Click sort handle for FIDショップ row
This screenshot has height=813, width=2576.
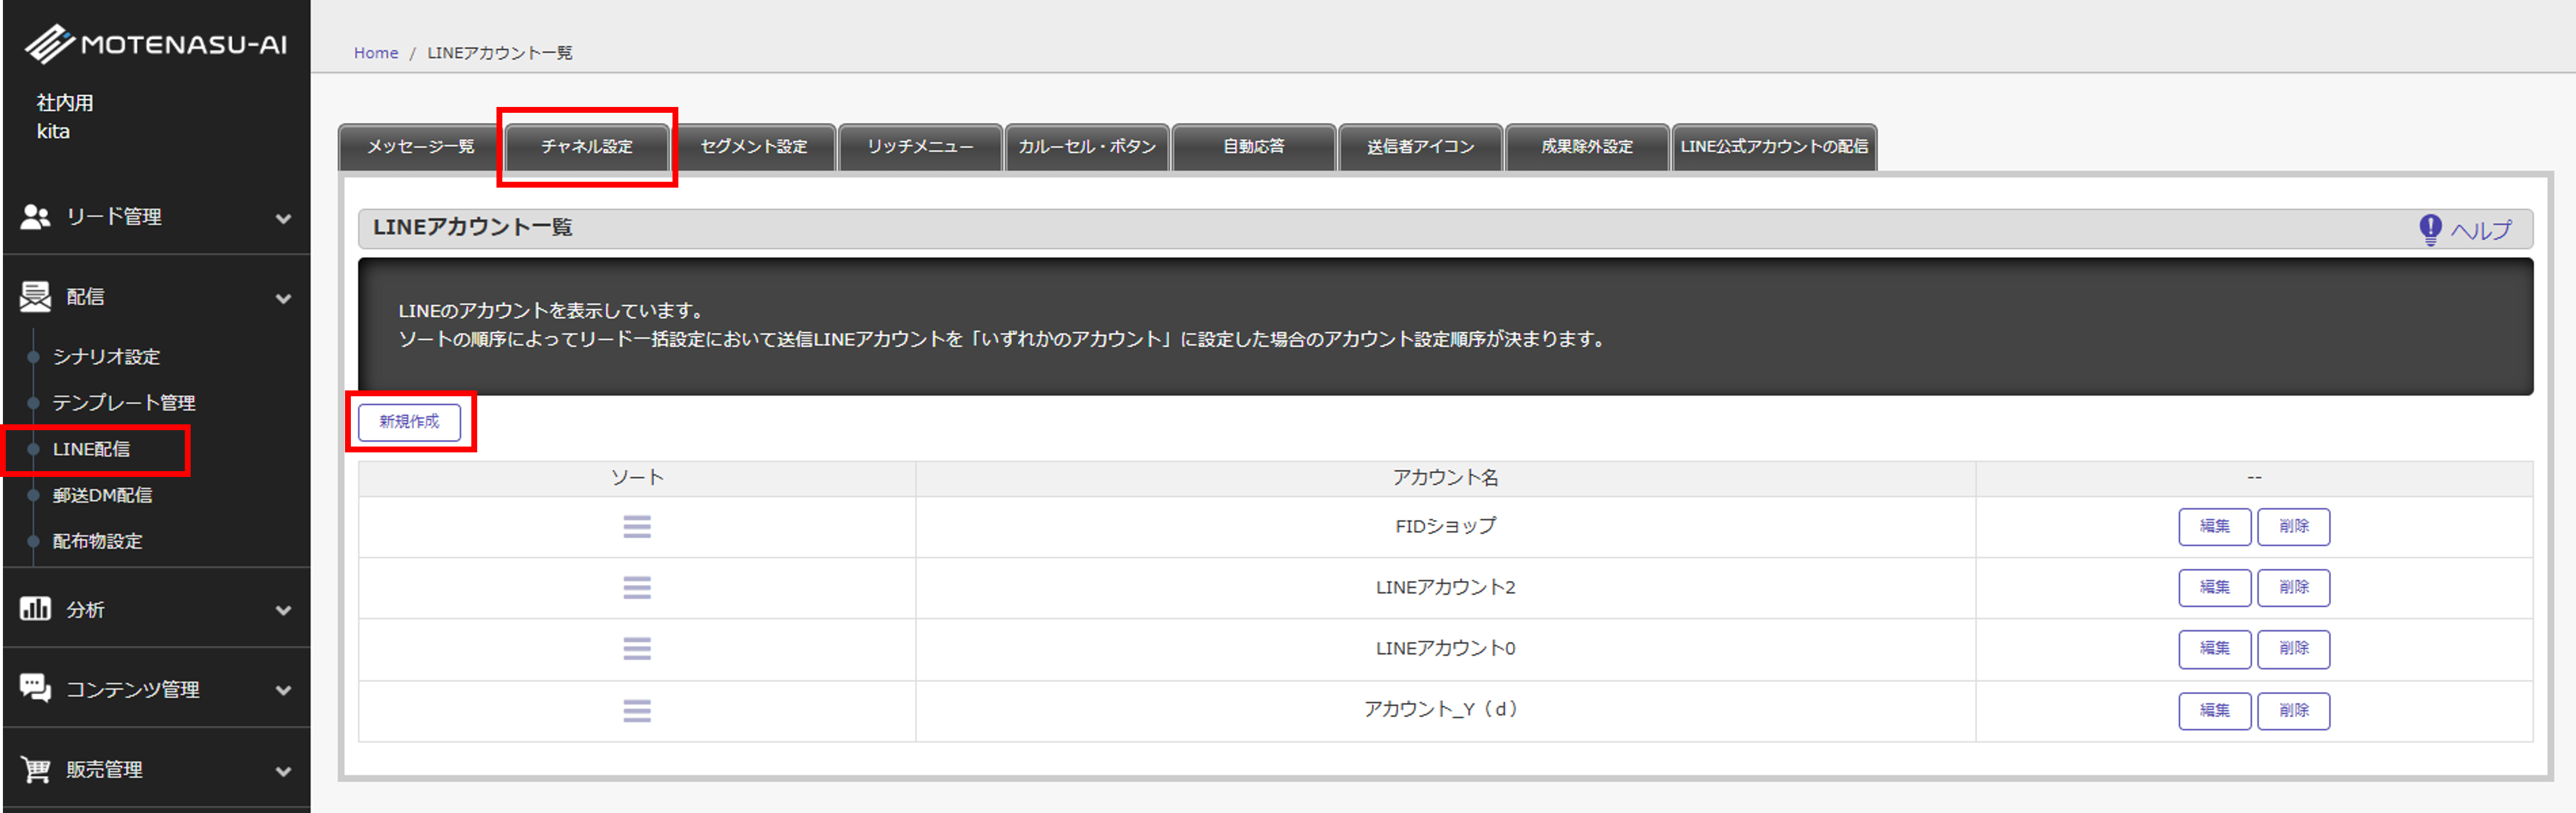point(637,527)
